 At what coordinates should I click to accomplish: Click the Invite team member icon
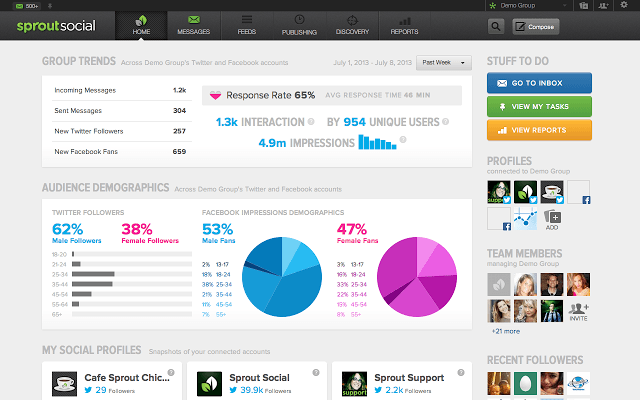(578, 312)
